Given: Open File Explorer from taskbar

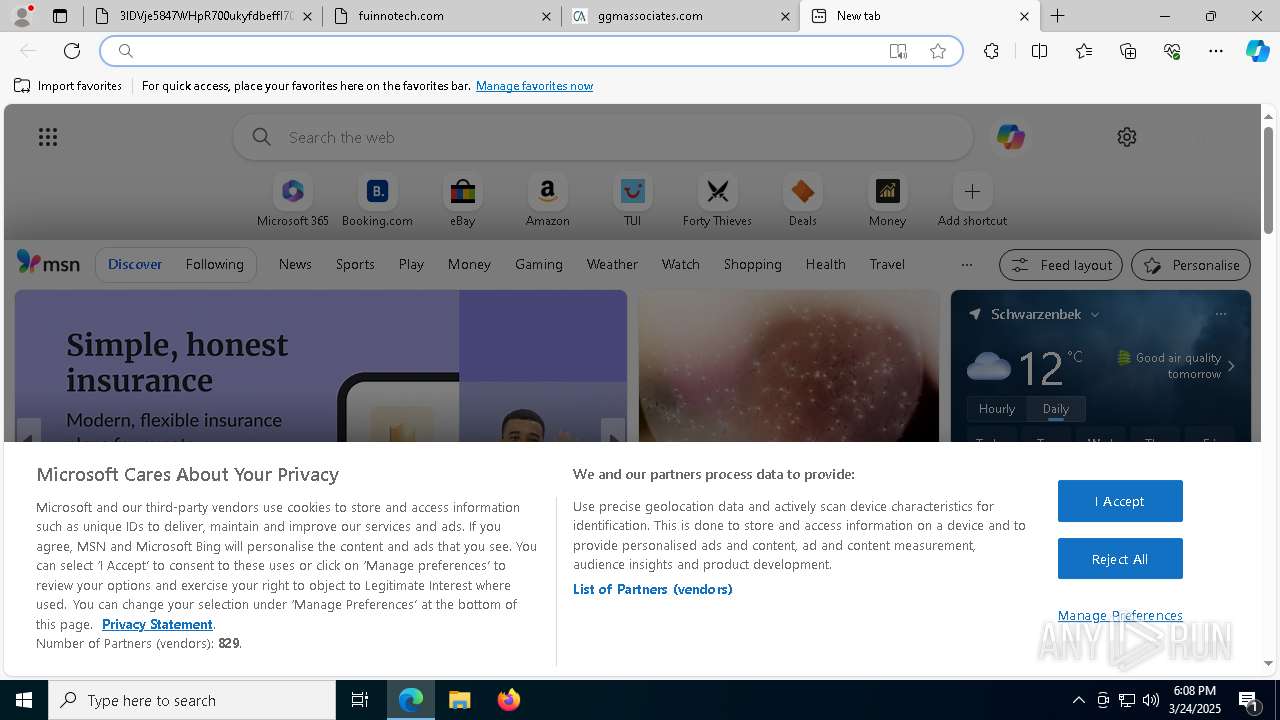Looking at the screenshot, I should point(459,700).
